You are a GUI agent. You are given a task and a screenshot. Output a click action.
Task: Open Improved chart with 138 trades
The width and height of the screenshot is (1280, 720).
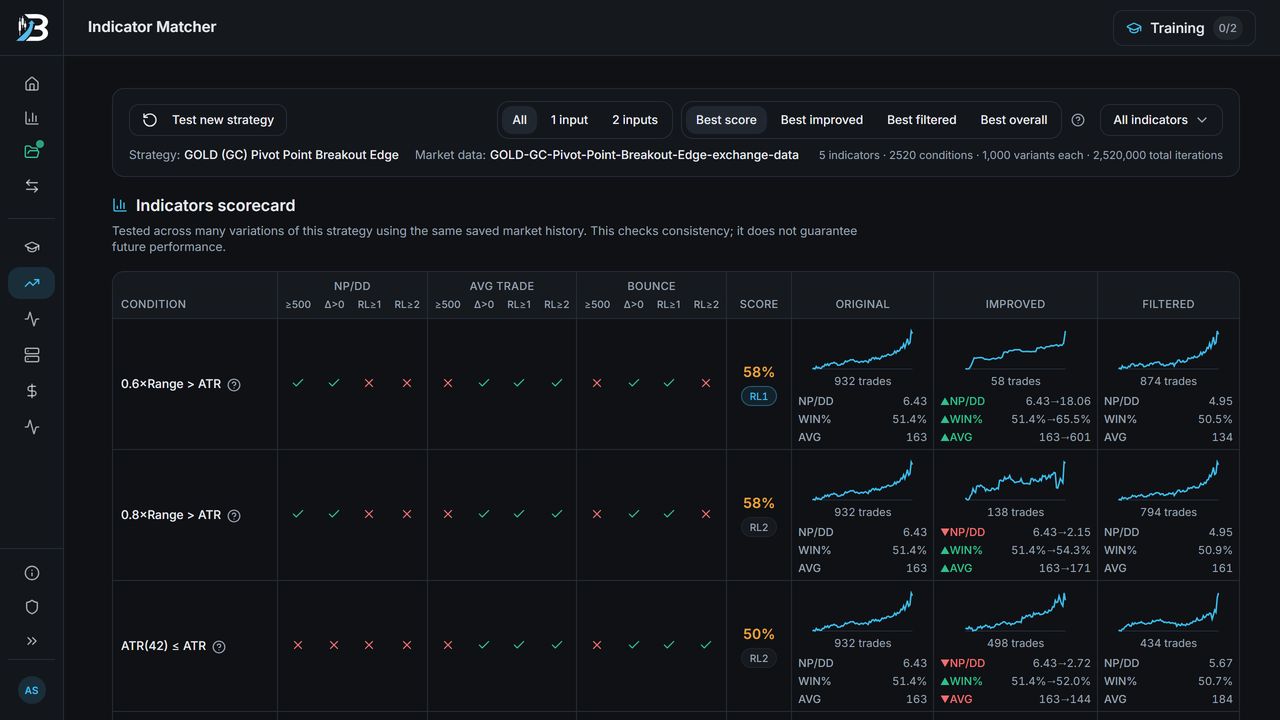pos(1015,481)
